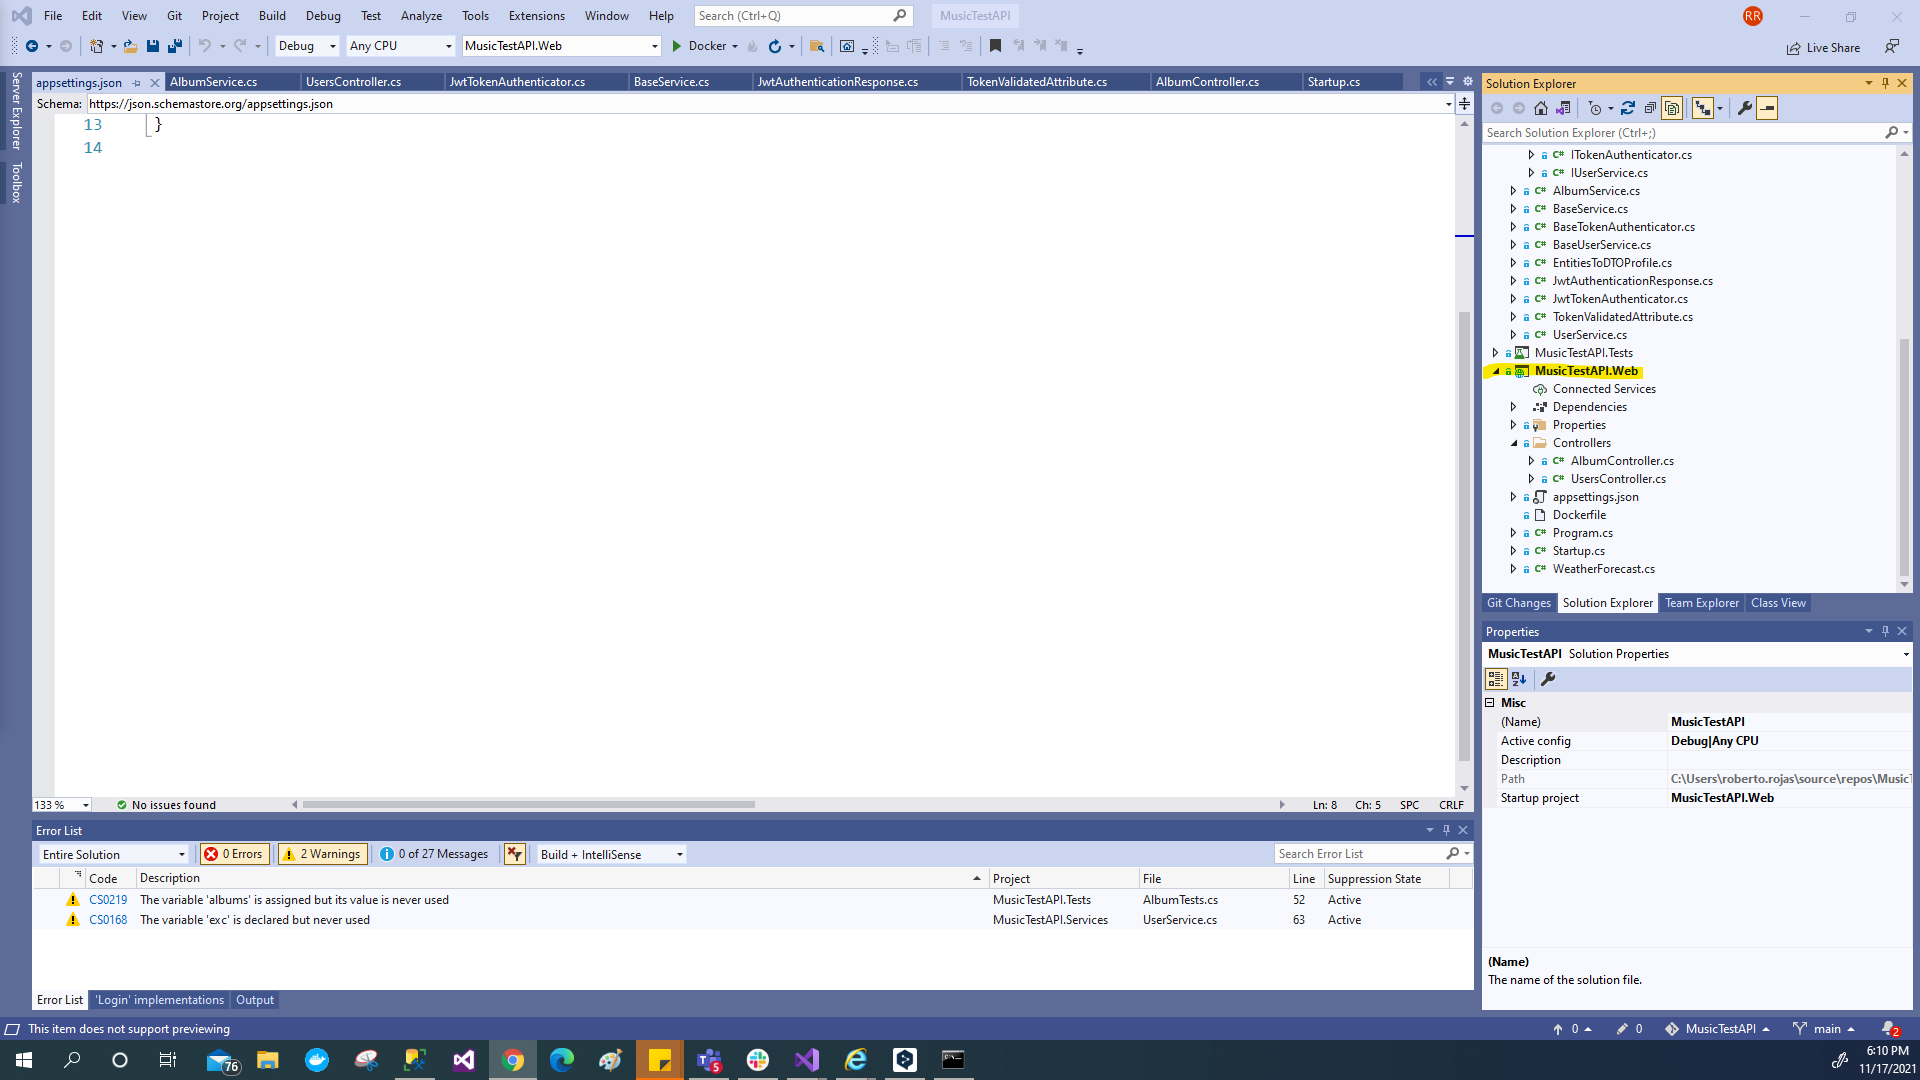Screen dimensions: 1920x1080
Task: Open the Debug configuration dropdown
Action: click(307, 46)
